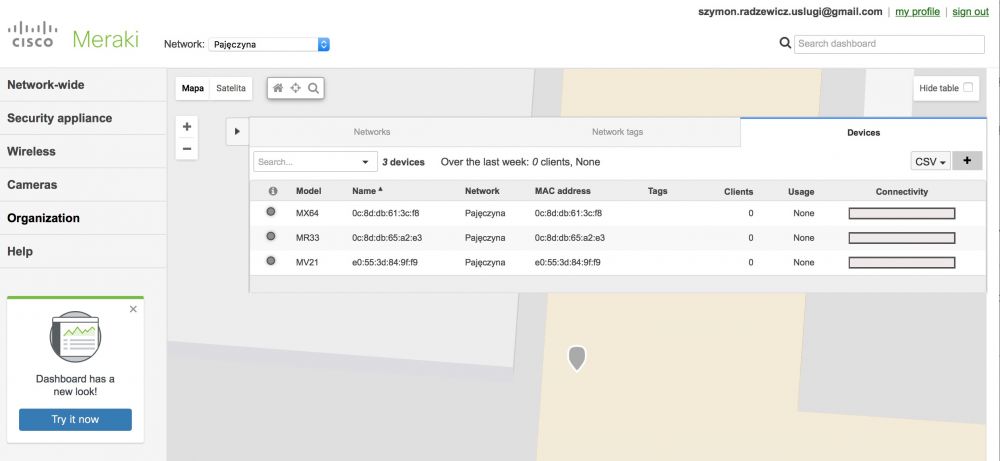Click the dashboard search magnifier icon
Image resolution: width=1000 pixels, height=461 pixels.
point(785,43)
